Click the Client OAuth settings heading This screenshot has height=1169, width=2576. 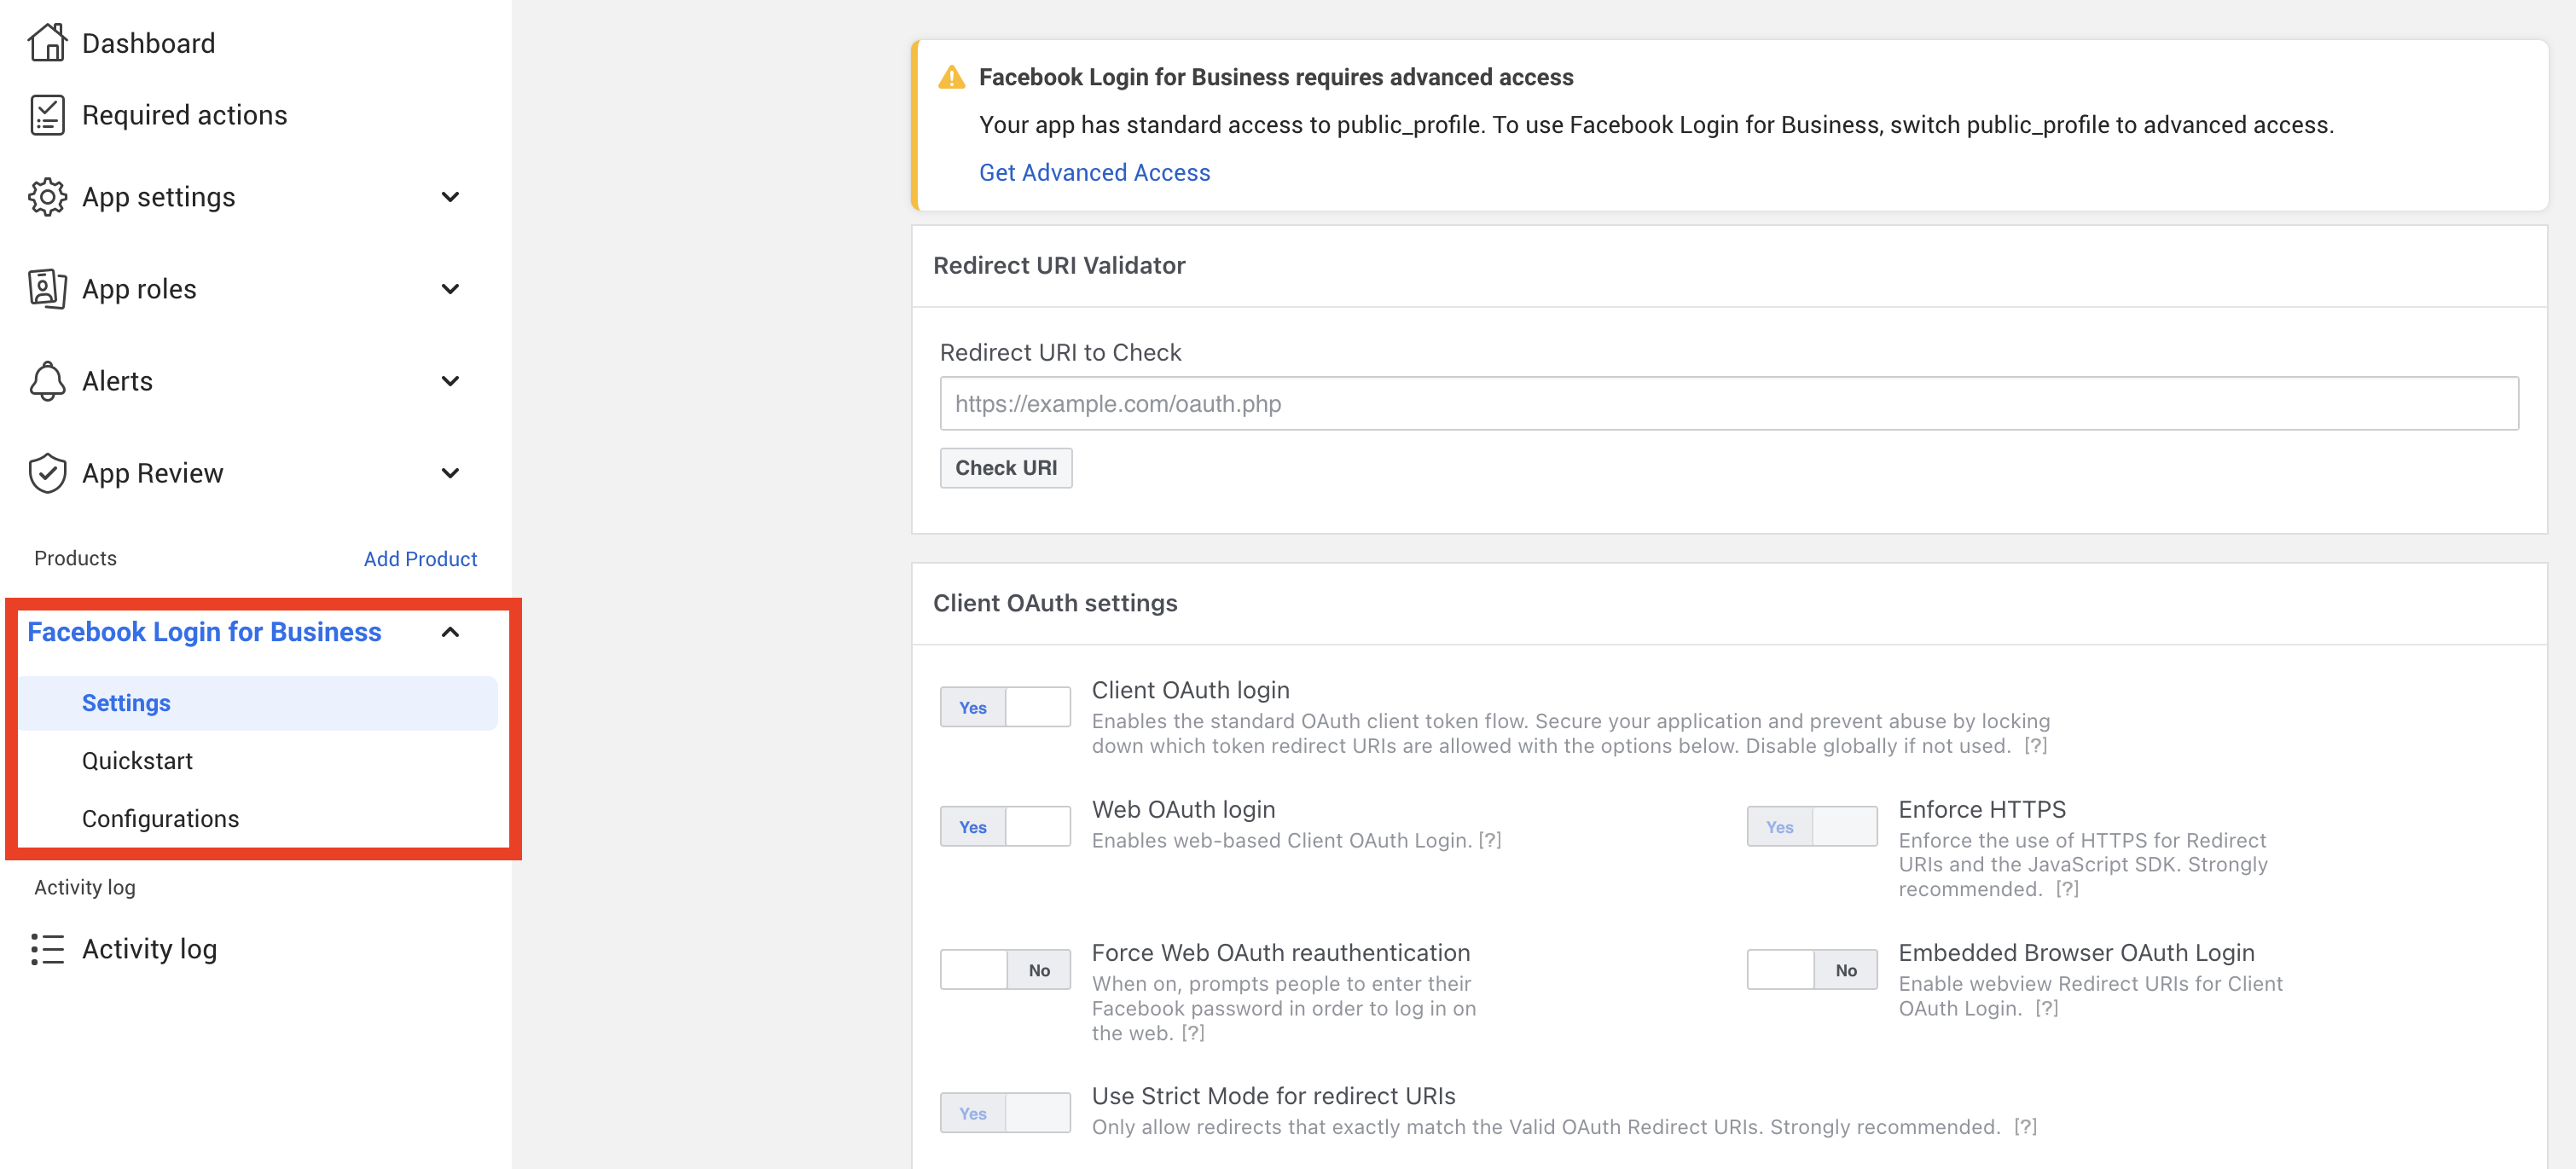pyautogui.click(x=1055, y=603)
